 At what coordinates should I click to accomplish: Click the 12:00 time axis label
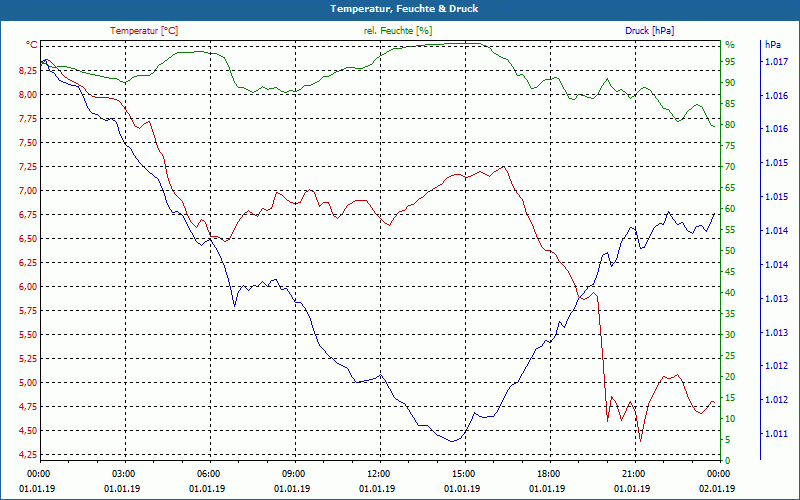pyautogui.click(x=378, y=473)
